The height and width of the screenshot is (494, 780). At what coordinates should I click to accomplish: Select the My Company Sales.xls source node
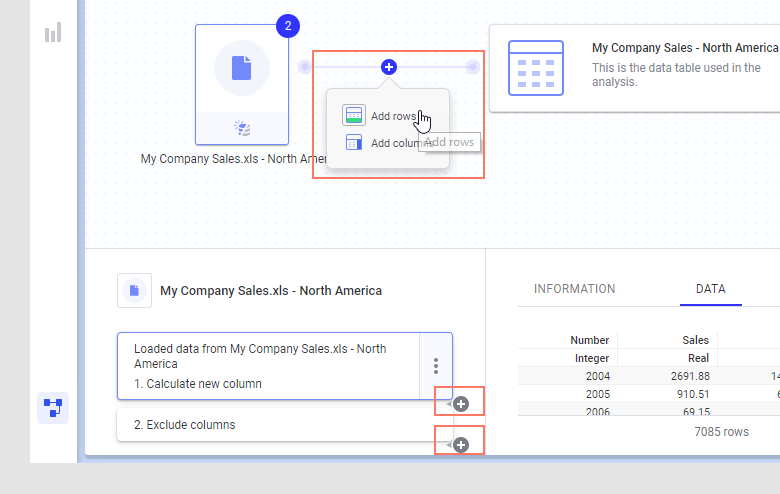pos(242,68)
